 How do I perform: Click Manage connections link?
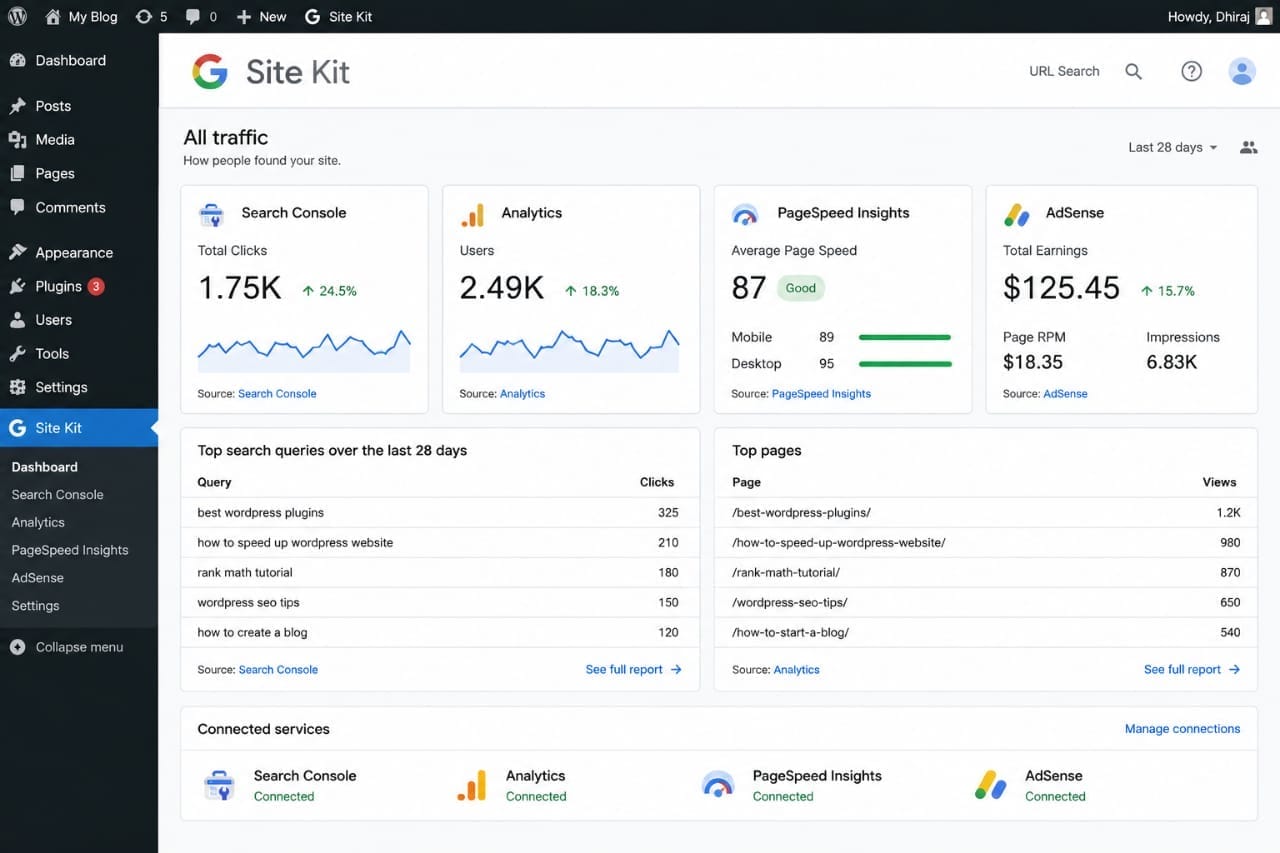pos(1182,729)
